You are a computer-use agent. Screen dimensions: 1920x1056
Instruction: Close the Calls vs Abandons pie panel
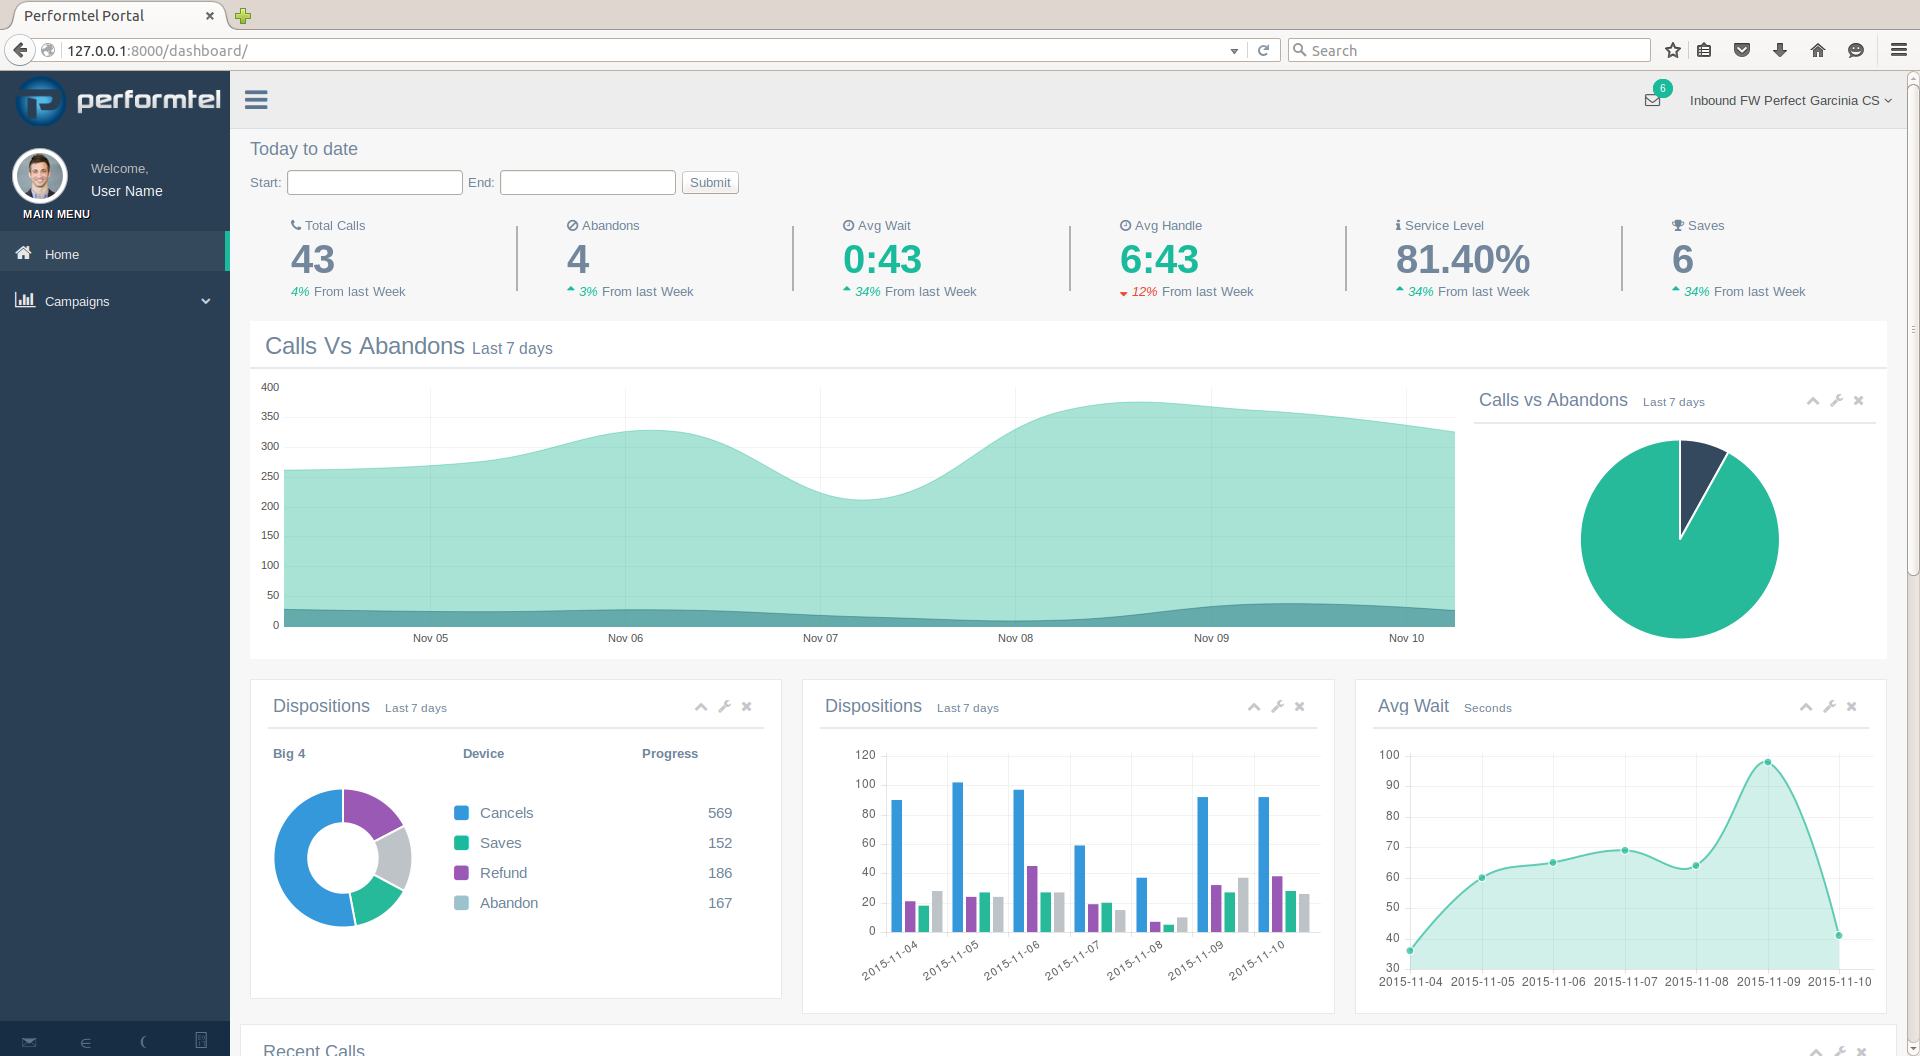pos(1859,401)
